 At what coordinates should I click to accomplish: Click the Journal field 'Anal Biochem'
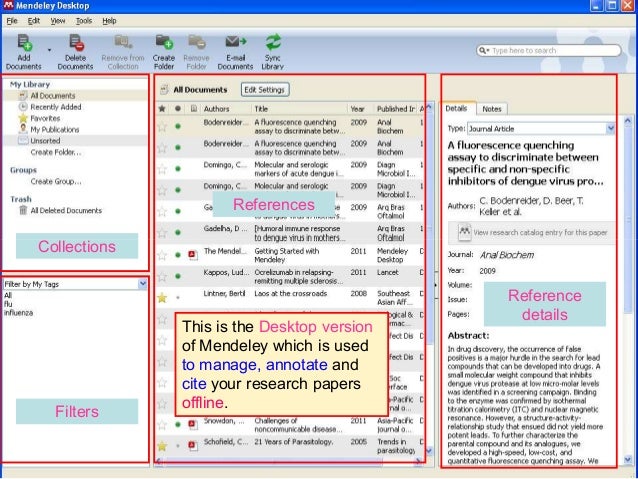point(507,255)
